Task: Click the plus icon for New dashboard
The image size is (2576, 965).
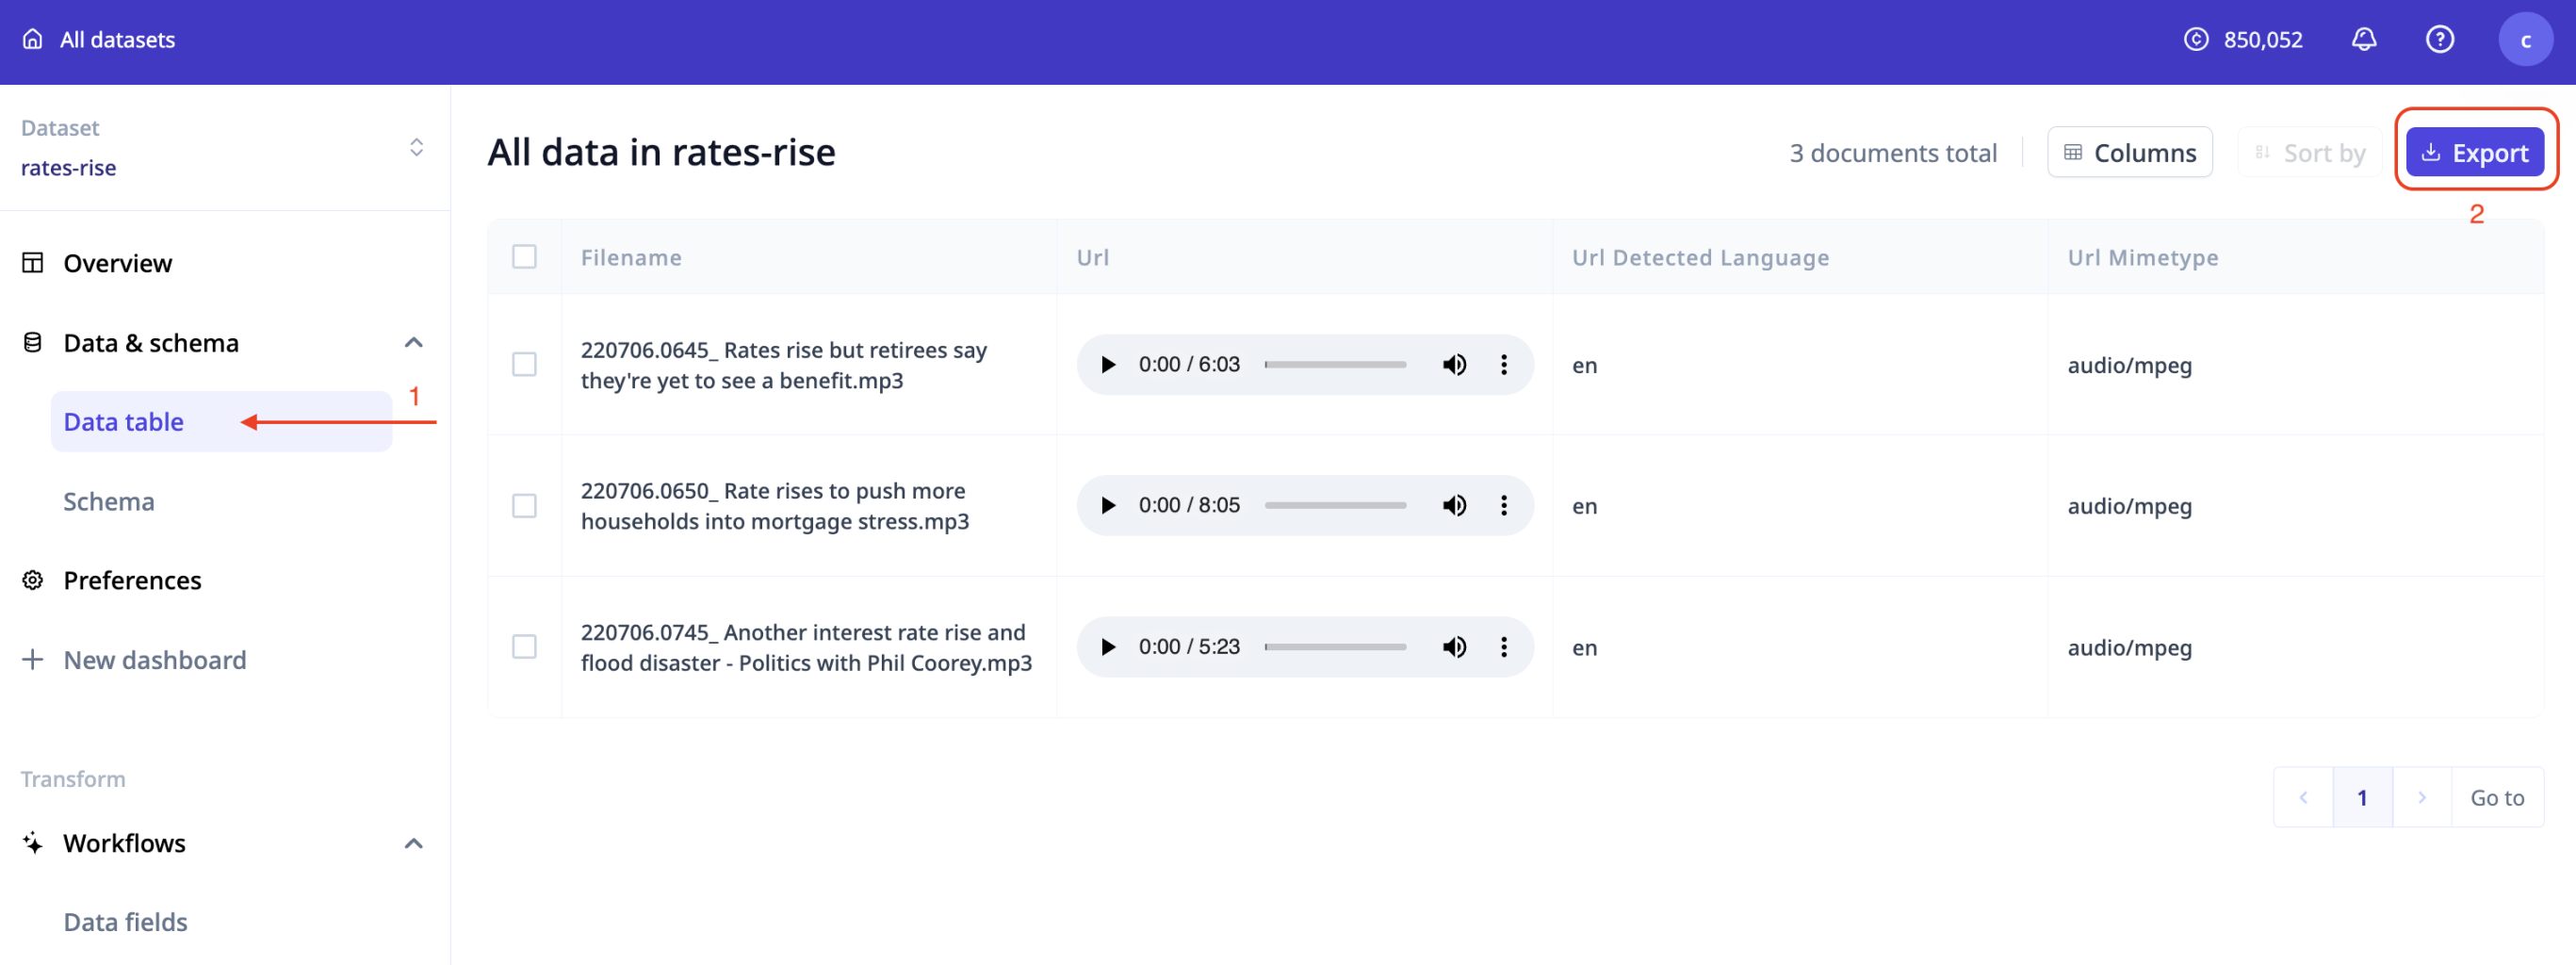Action: point(33,659)
